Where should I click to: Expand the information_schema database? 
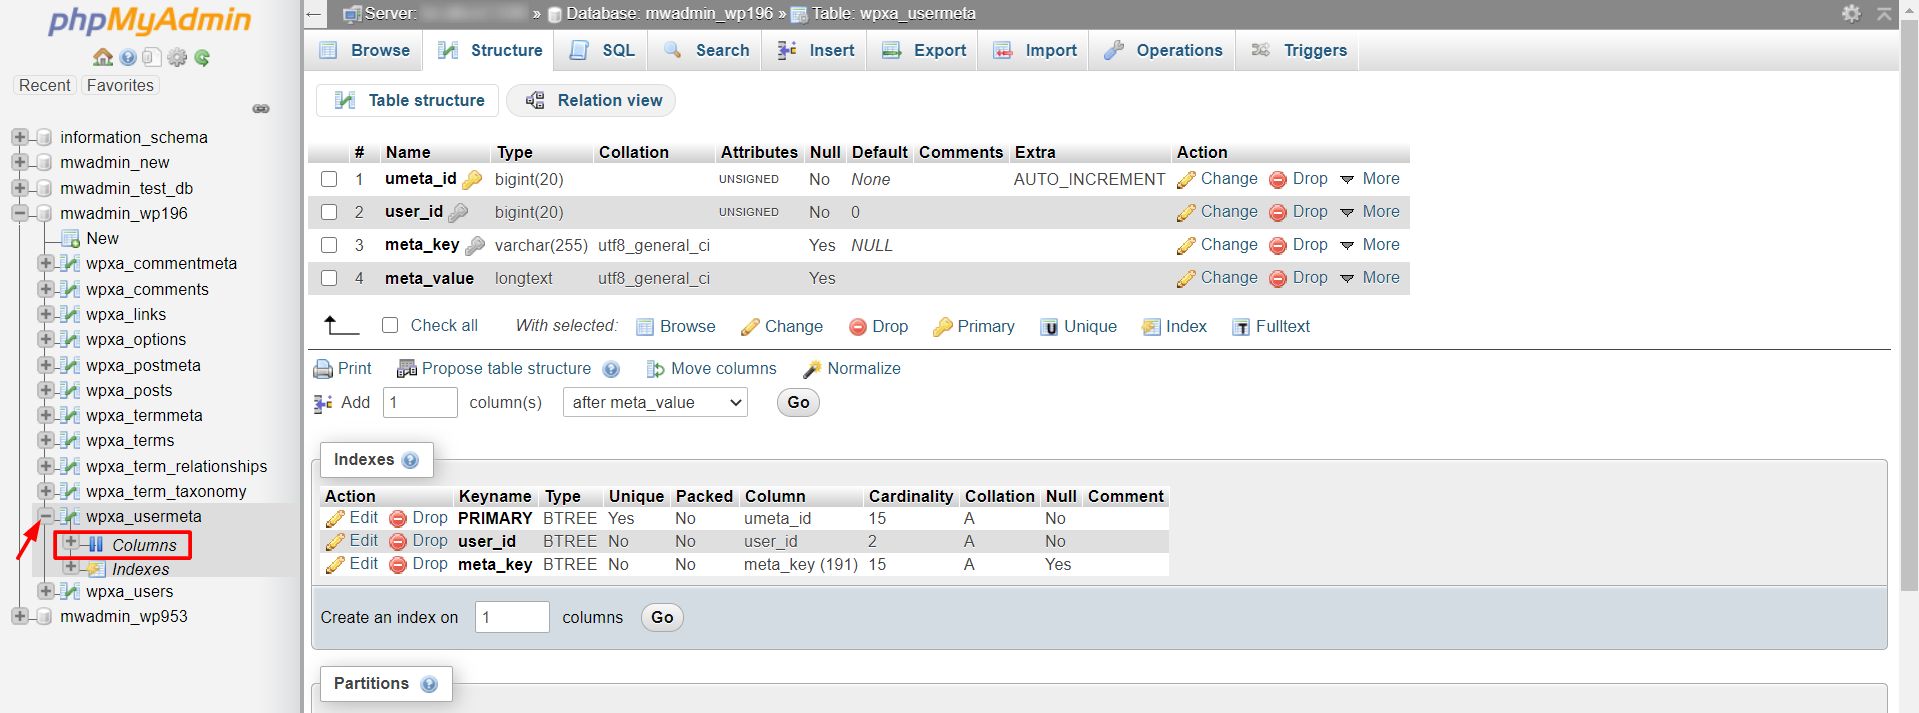pos(19,137)
